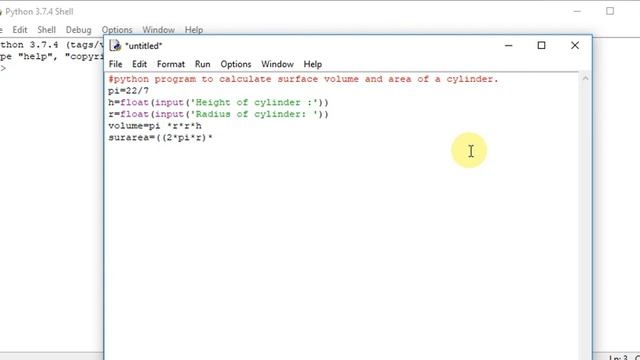Open File menu in untitled editor
The image size is (640, 360).
[116, 64]
